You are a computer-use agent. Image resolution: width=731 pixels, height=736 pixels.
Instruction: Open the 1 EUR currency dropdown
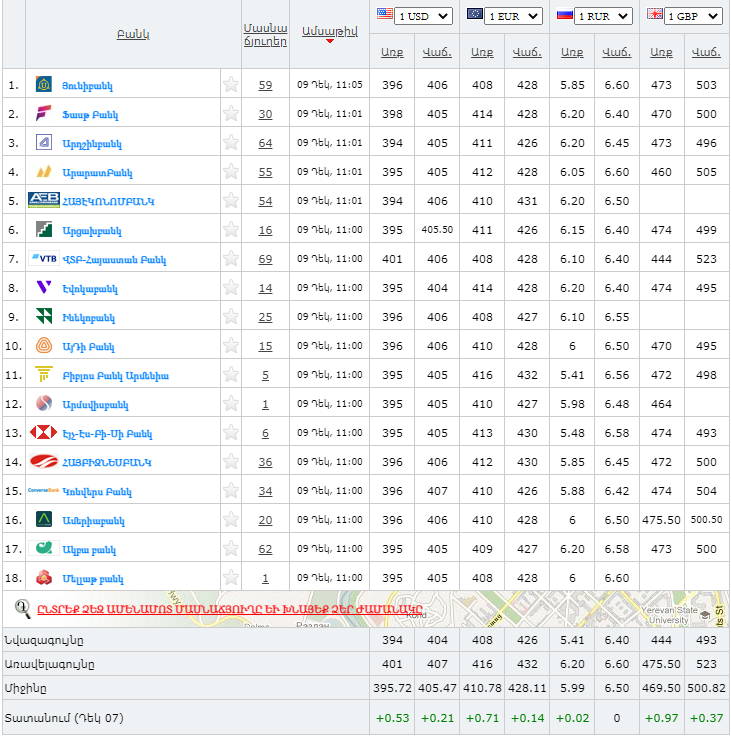[514, 16]
